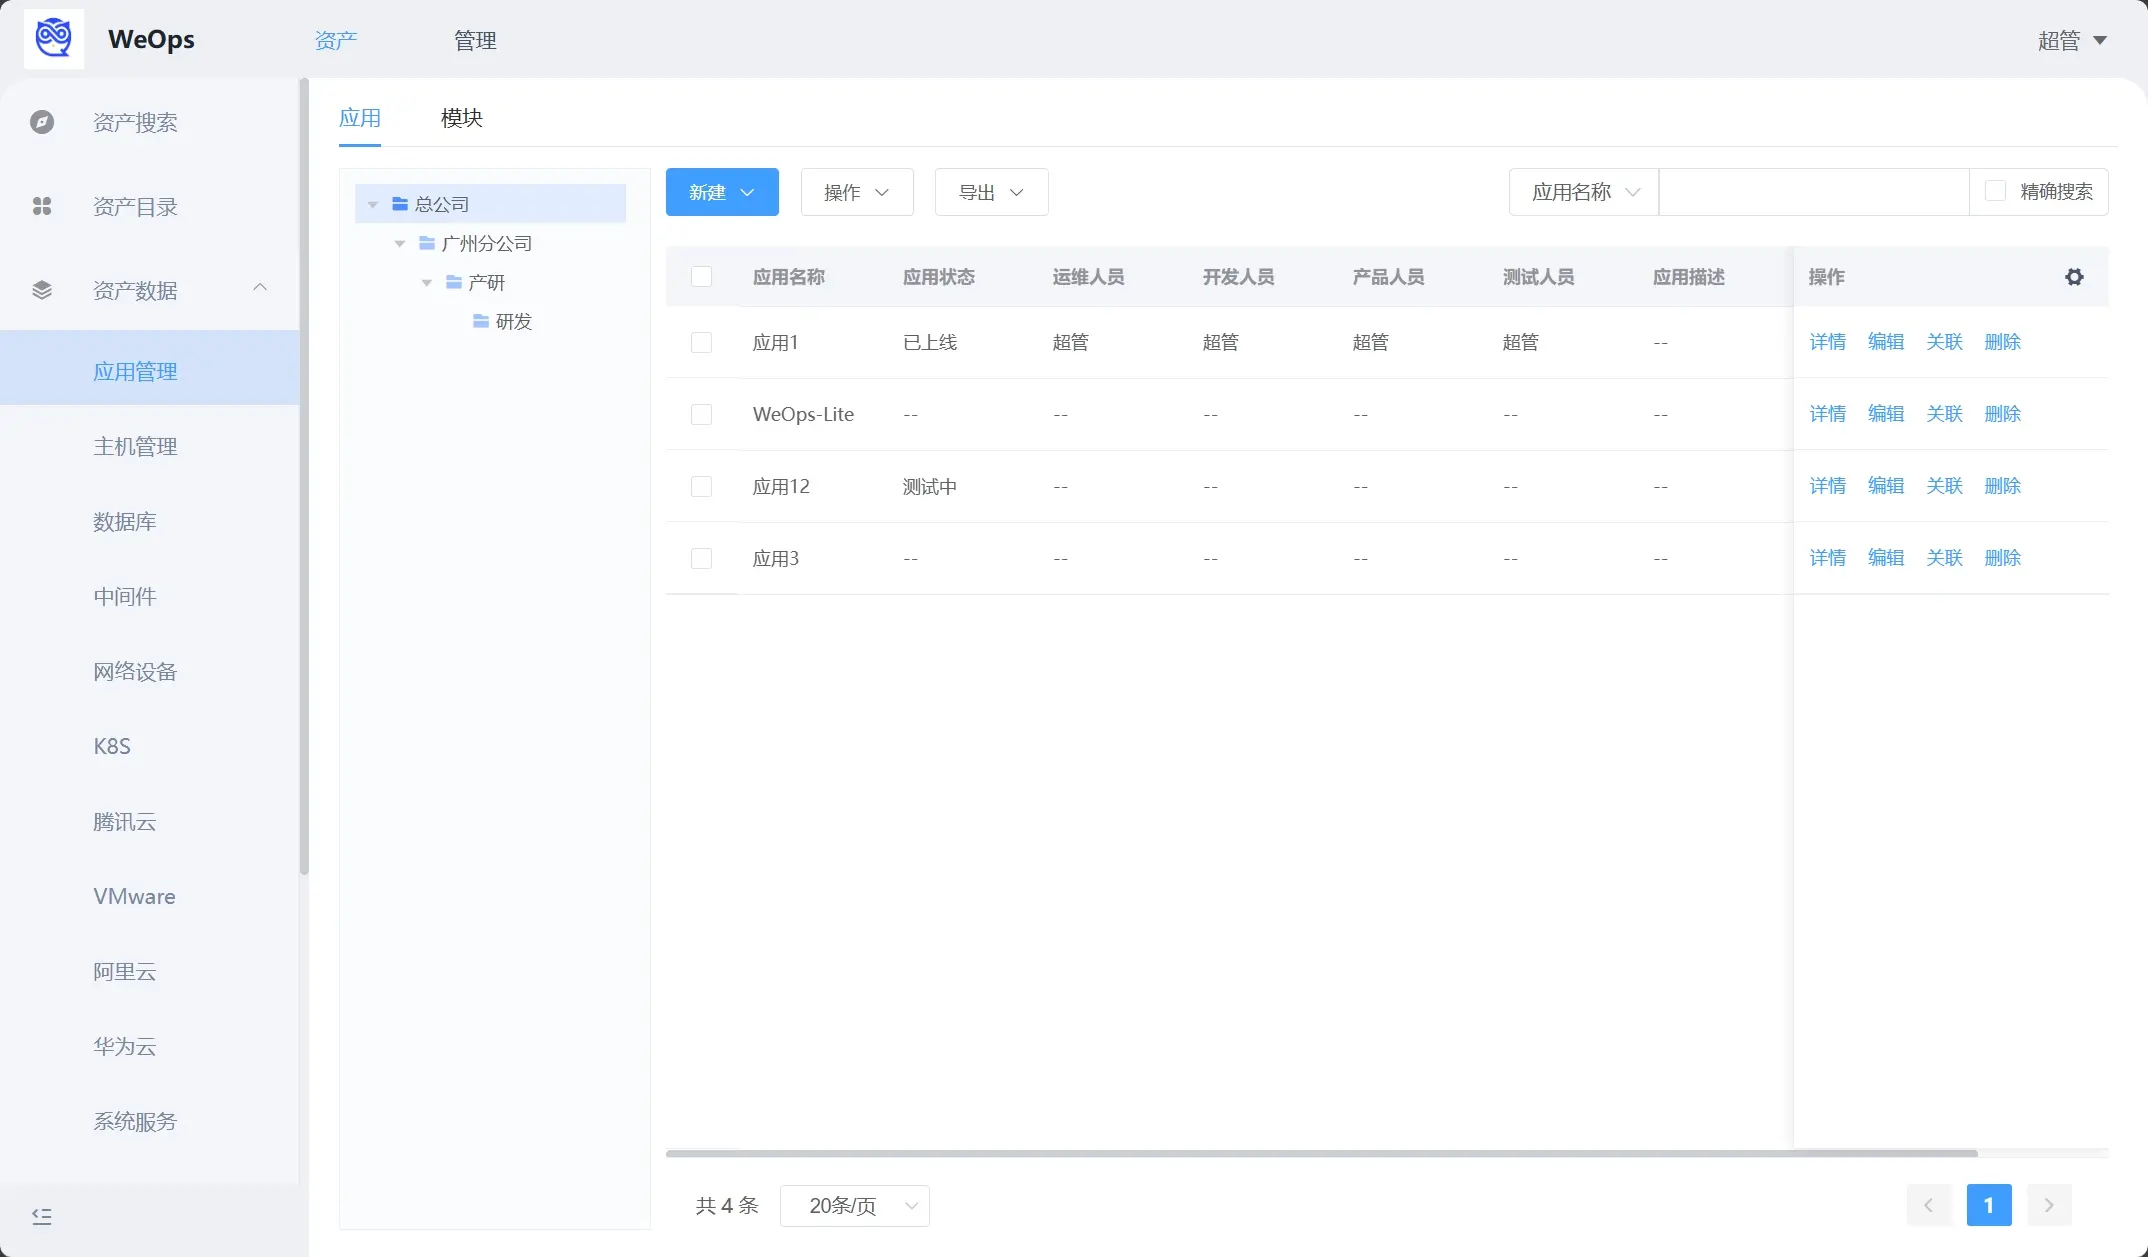
Task: Check the row for 应用12
Action: (x=702, y=486)
